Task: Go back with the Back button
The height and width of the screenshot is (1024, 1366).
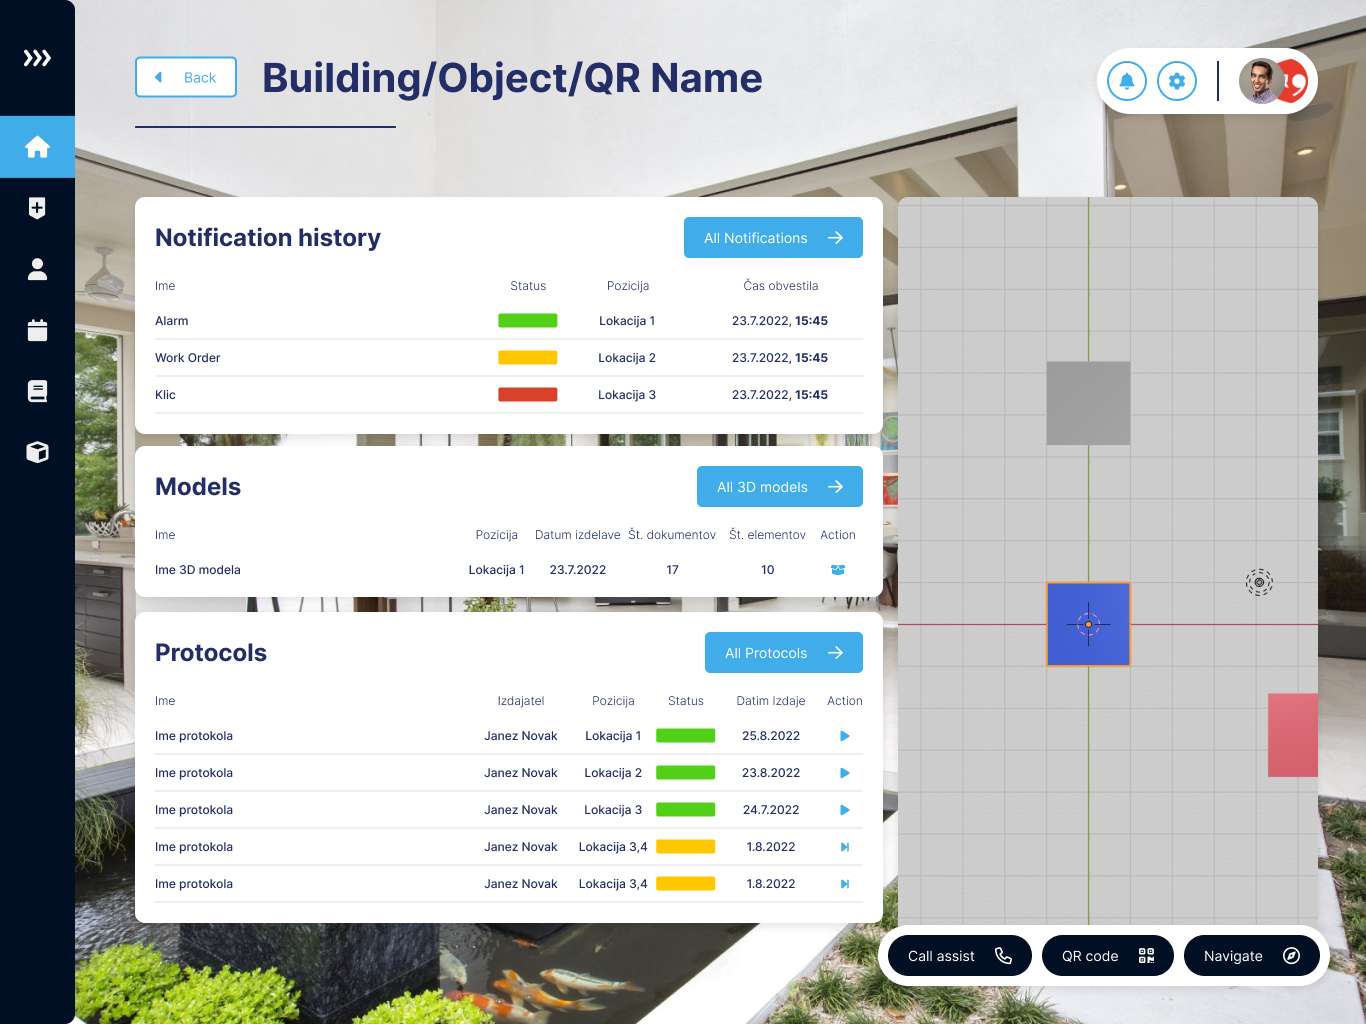Action: [186, 77]
